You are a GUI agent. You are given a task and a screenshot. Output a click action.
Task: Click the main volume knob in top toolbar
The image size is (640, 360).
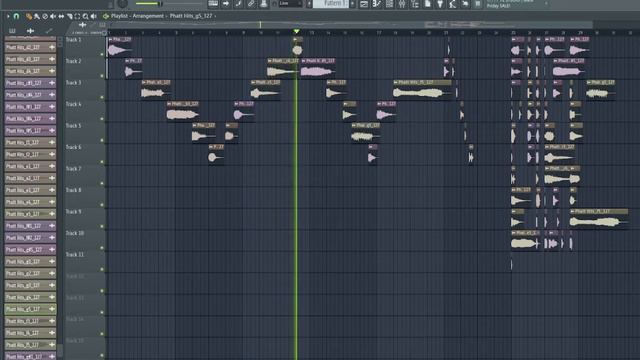122,4
